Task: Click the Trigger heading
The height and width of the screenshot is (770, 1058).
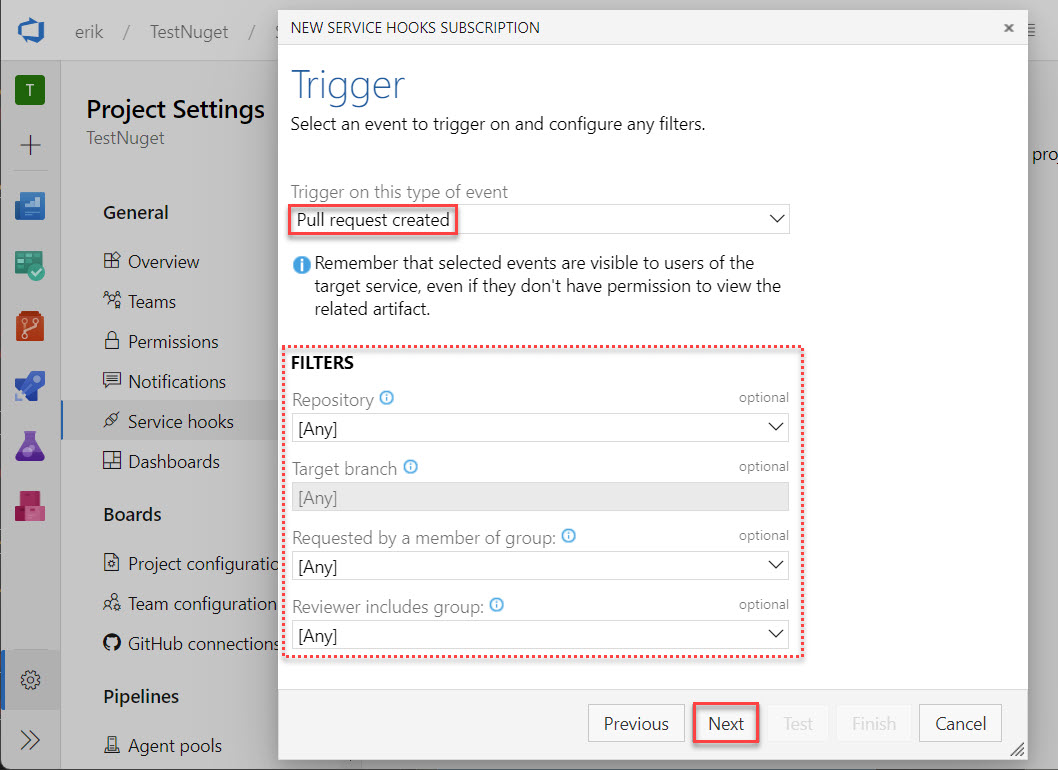Action: coord(348,86)
